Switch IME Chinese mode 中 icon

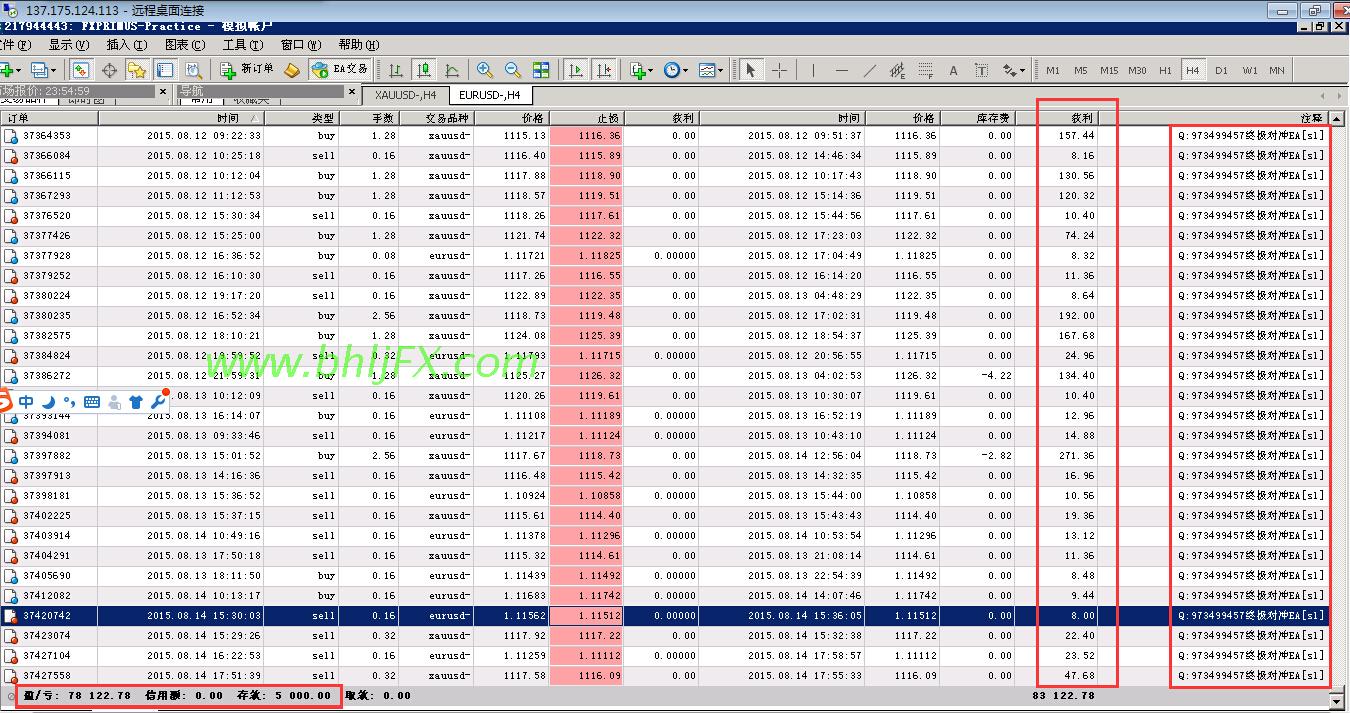26,401
